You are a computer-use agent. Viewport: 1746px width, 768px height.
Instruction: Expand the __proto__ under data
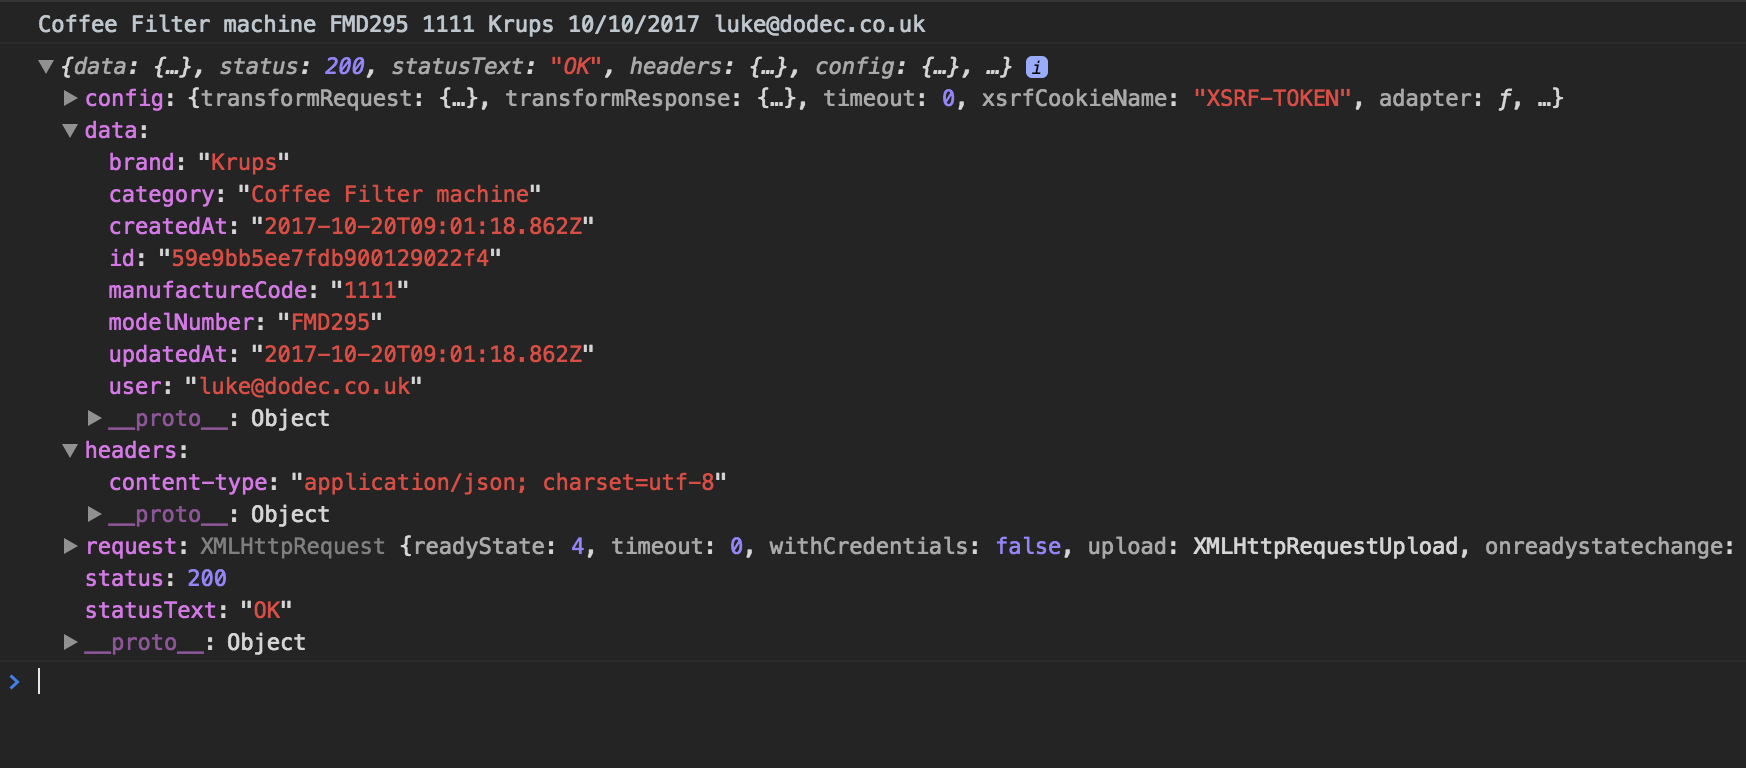(94, 418)
